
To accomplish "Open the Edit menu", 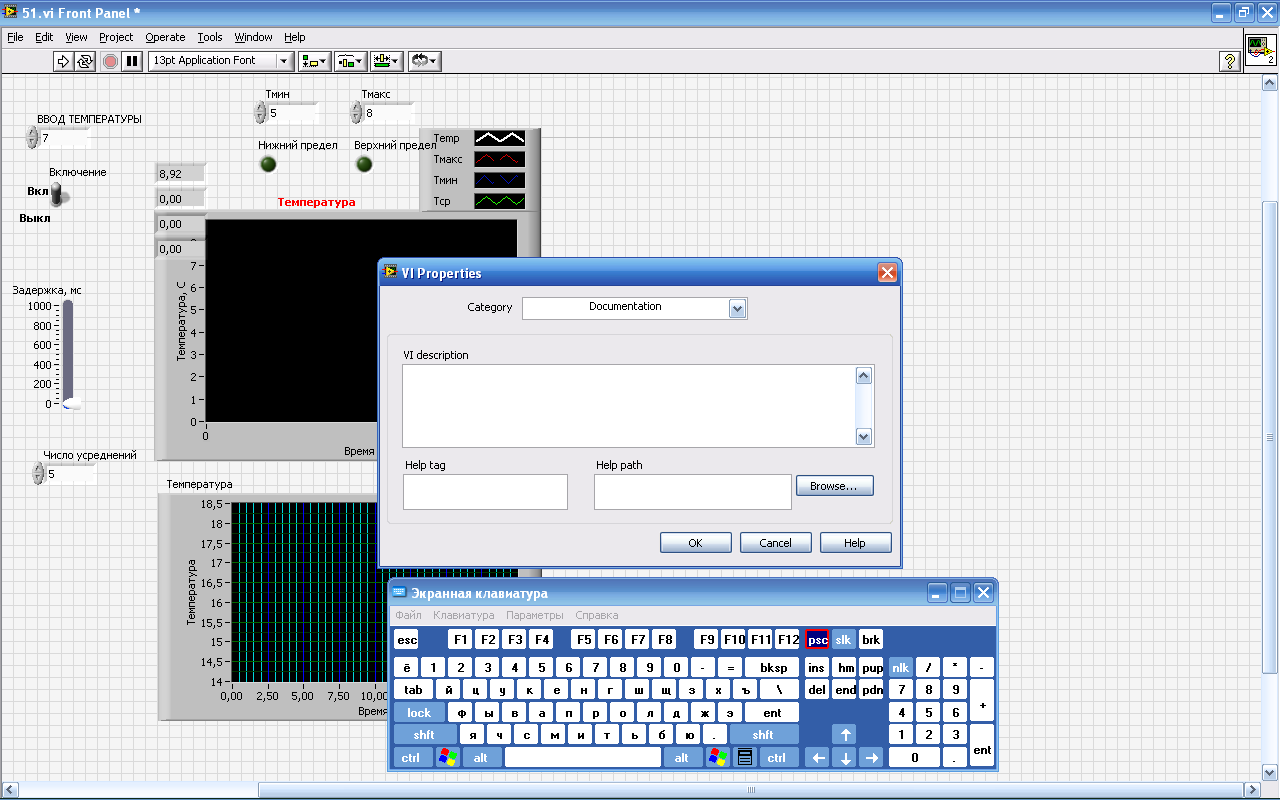I will click(x=45, y=37).
